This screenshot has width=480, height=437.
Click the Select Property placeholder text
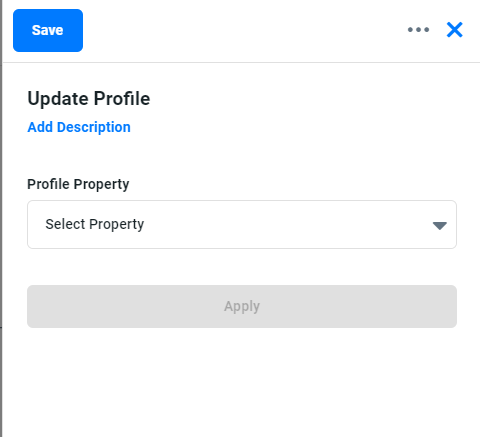[x=95, y=224]
